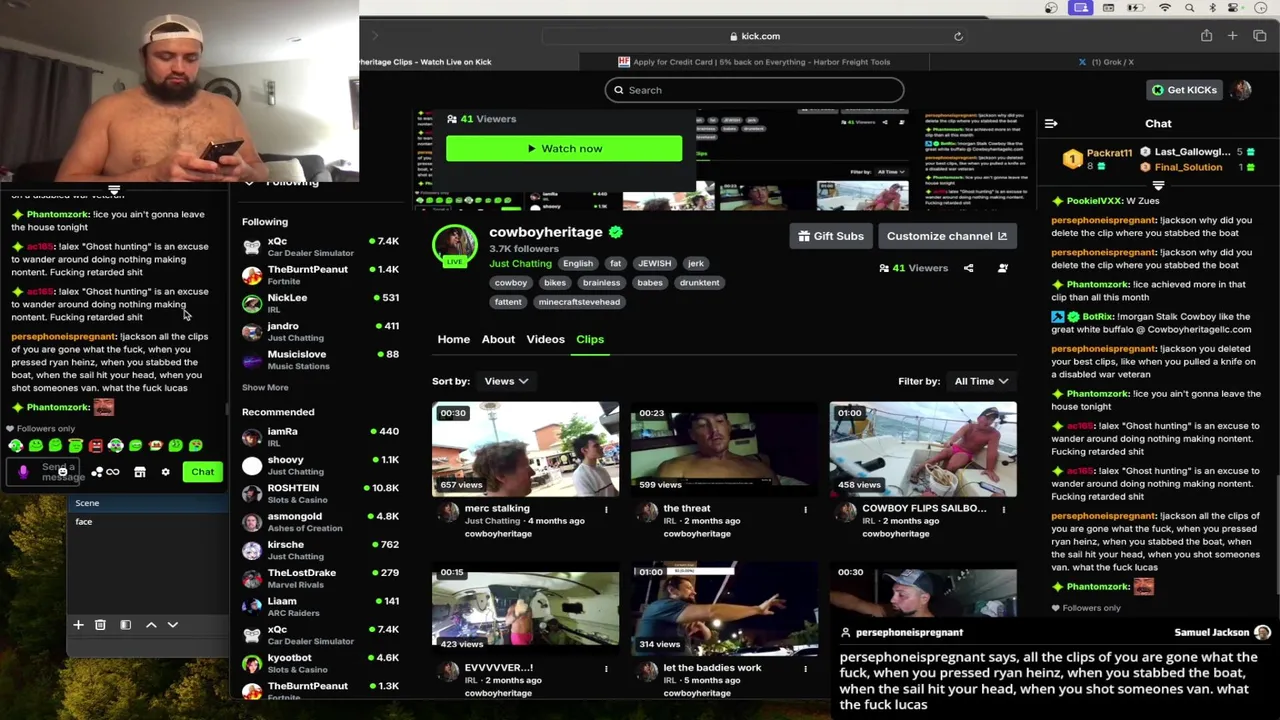Expand the chat leaderboard with the down arrow
The image size is (1280, 720).
pos(1158,185)
